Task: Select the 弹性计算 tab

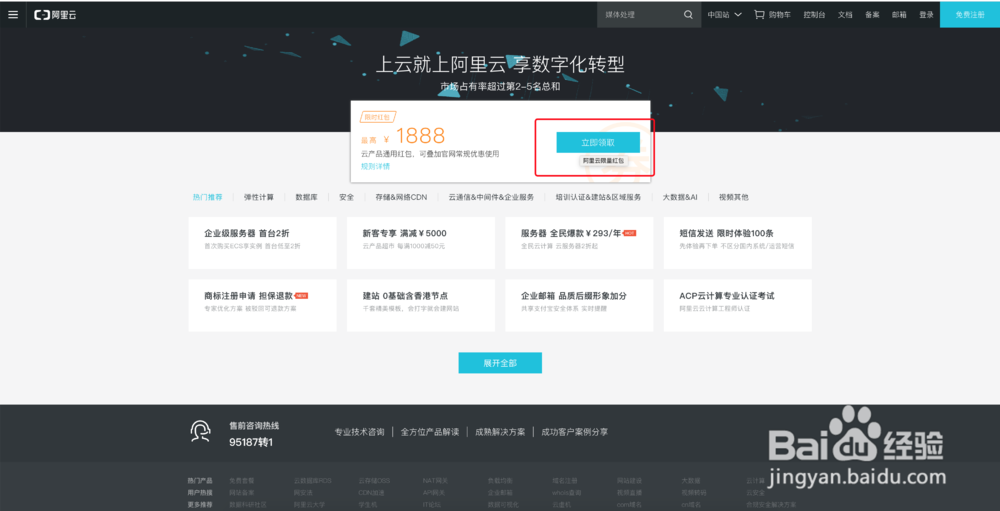Action: [258, 197]
